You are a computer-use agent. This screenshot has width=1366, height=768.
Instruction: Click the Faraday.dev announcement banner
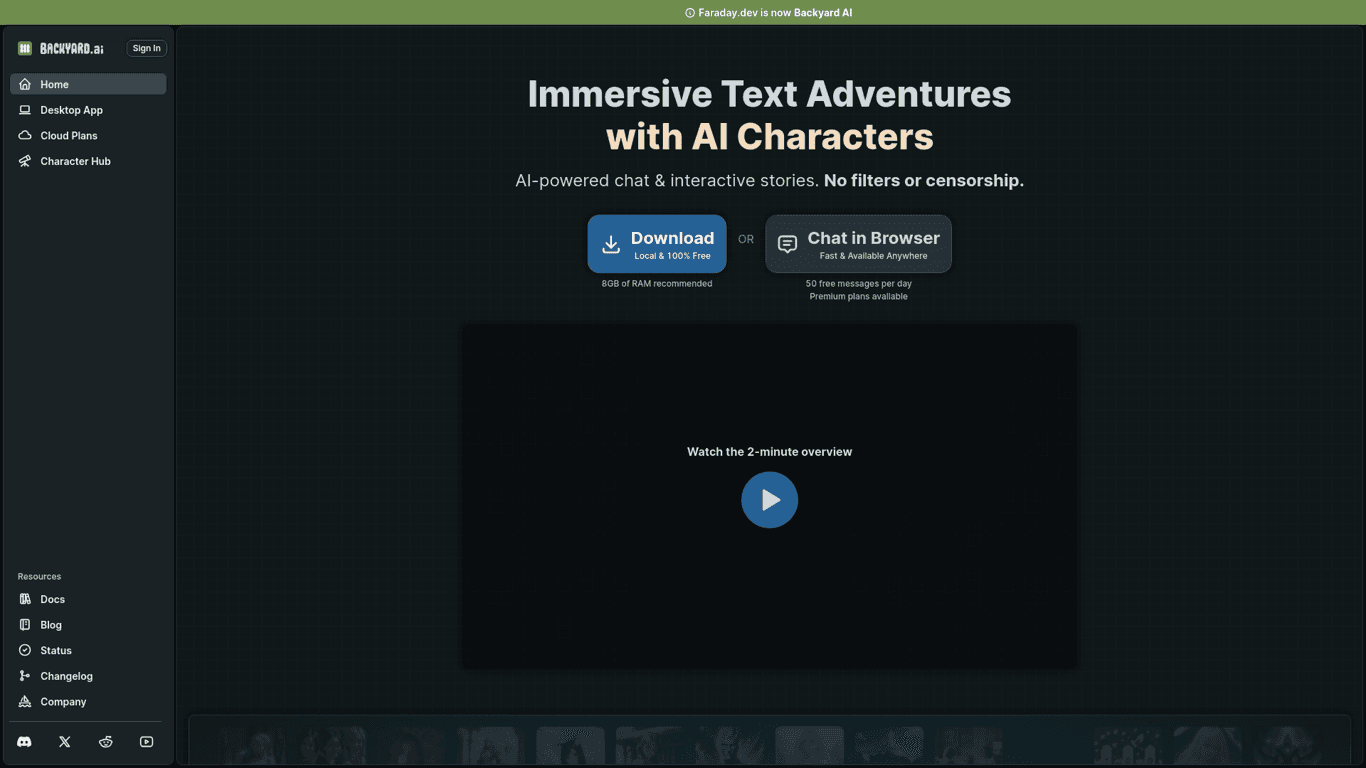coord(768,13)
